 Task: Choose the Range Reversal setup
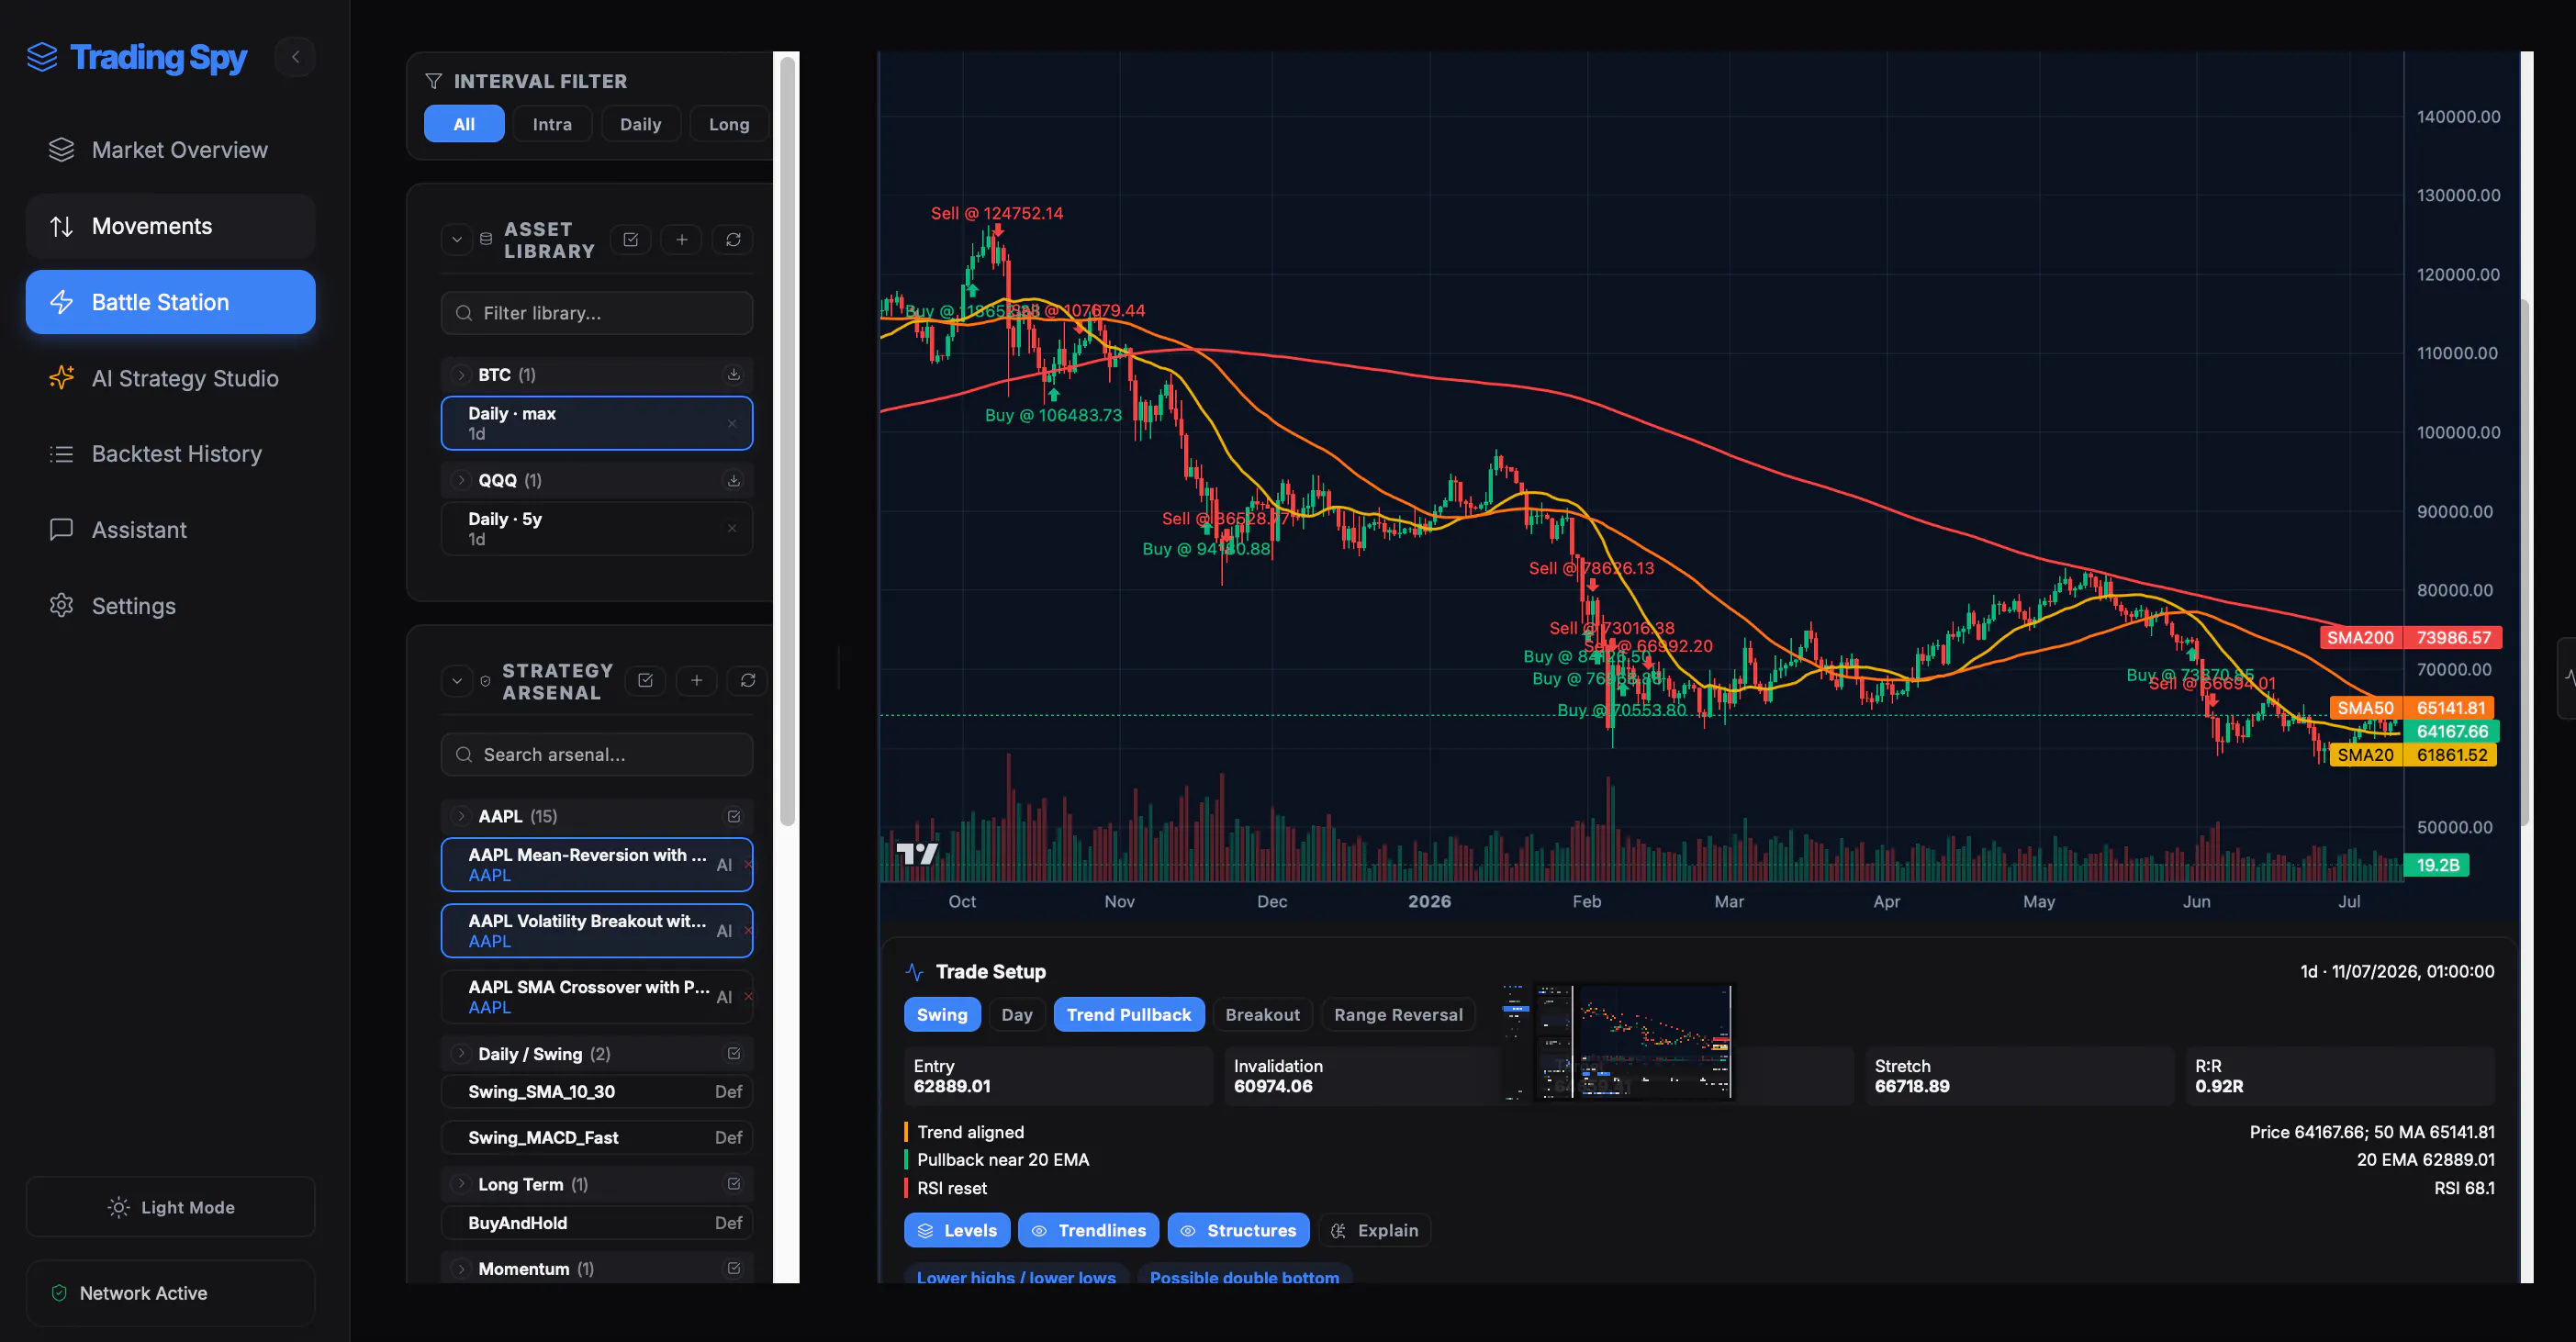coord(1398,1015)
